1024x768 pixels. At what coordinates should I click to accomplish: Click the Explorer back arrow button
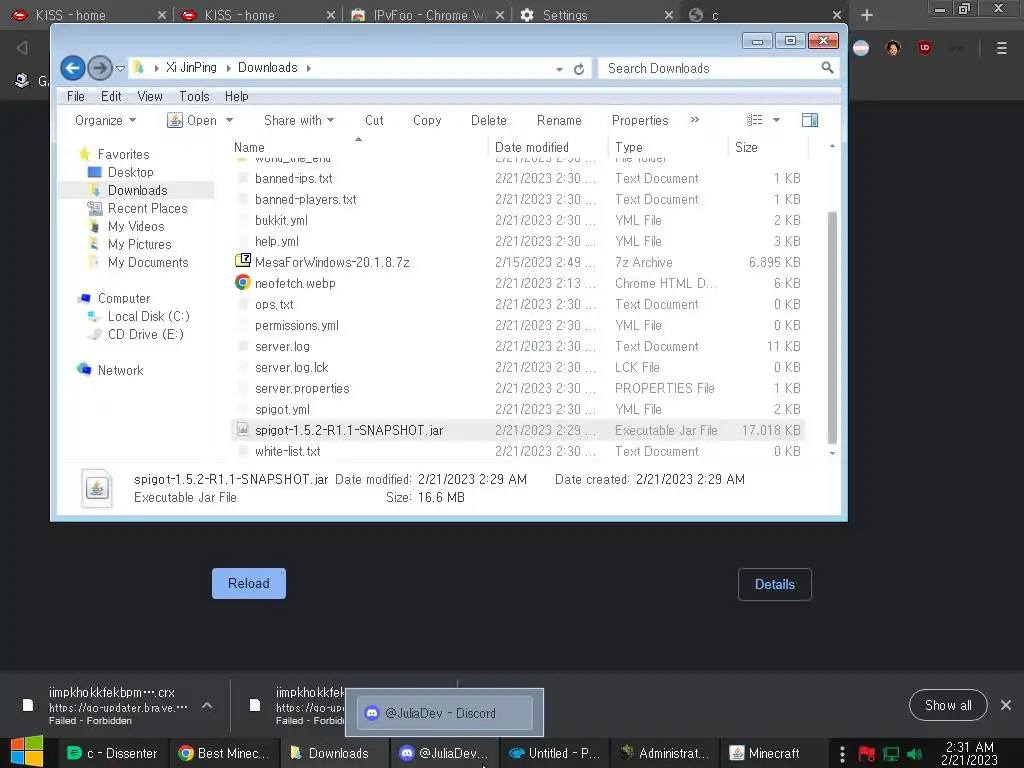[72, 68]
